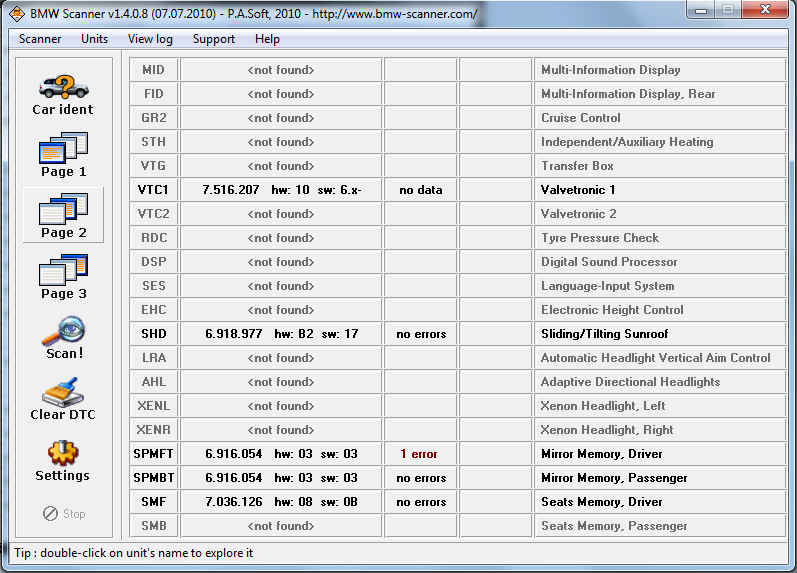Open the Help menu

(x=267, y=39)
